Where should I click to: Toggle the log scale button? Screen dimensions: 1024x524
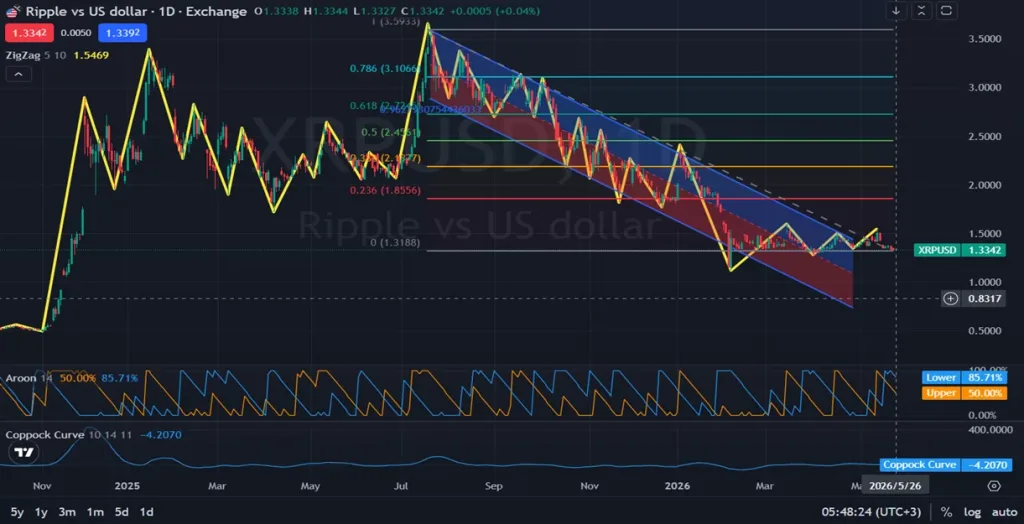click(x=972, y=512)
